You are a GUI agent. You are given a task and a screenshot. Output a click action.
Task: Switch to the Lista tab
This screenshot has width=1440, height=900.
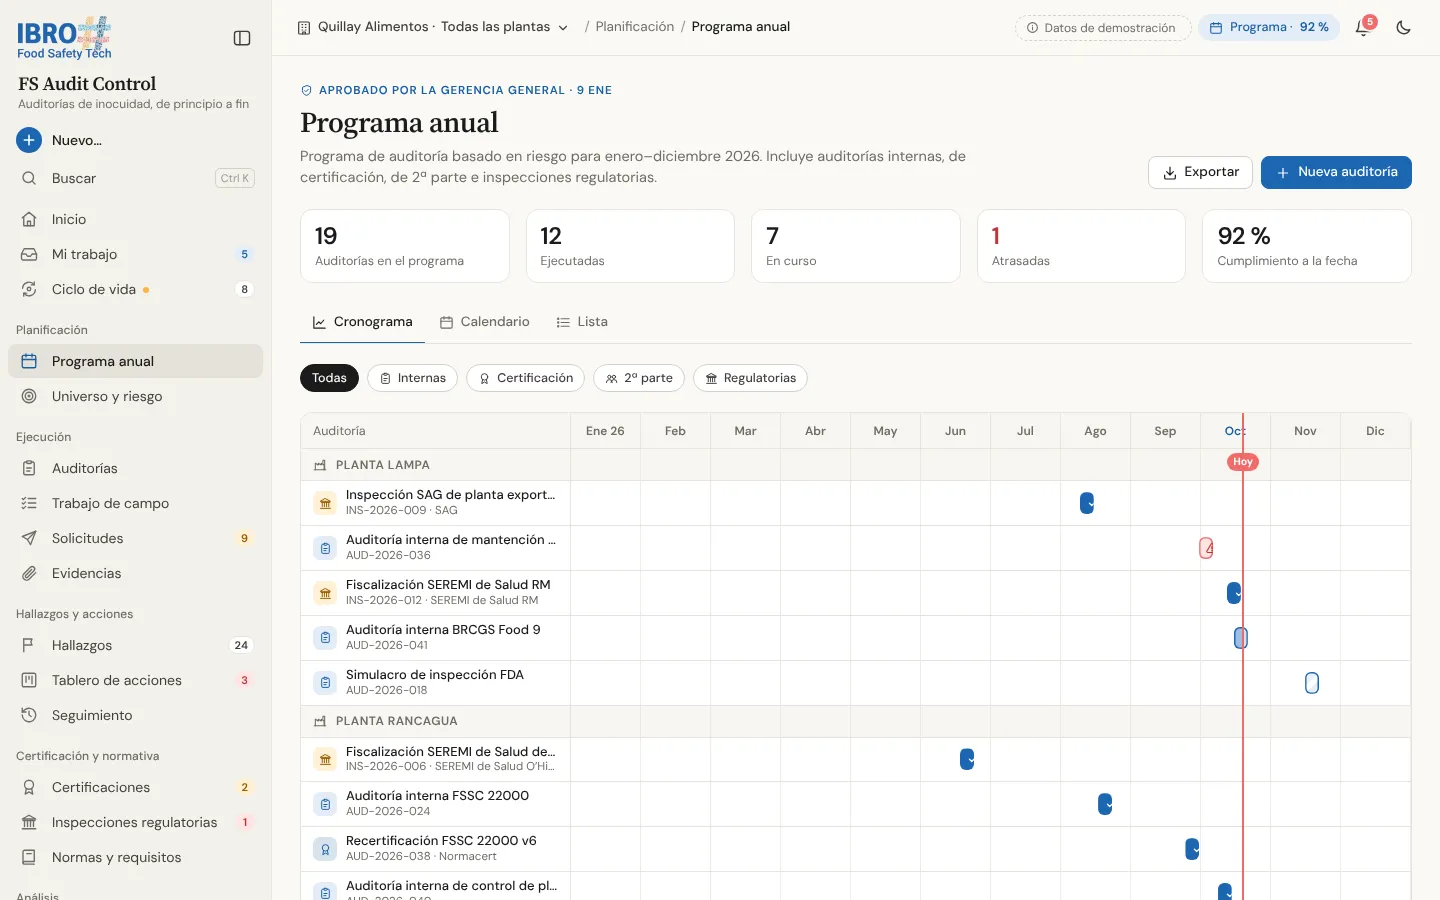click(582, 322)
